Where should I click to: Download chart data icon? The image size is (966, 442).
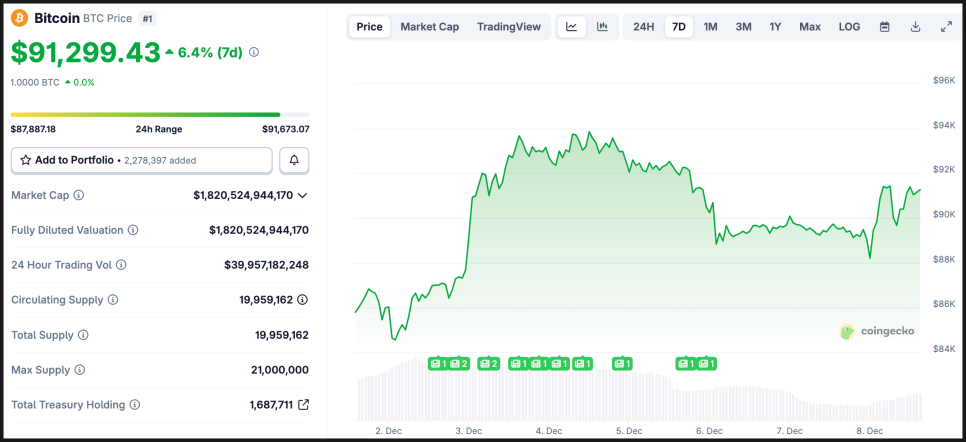(x=915, y=27)
